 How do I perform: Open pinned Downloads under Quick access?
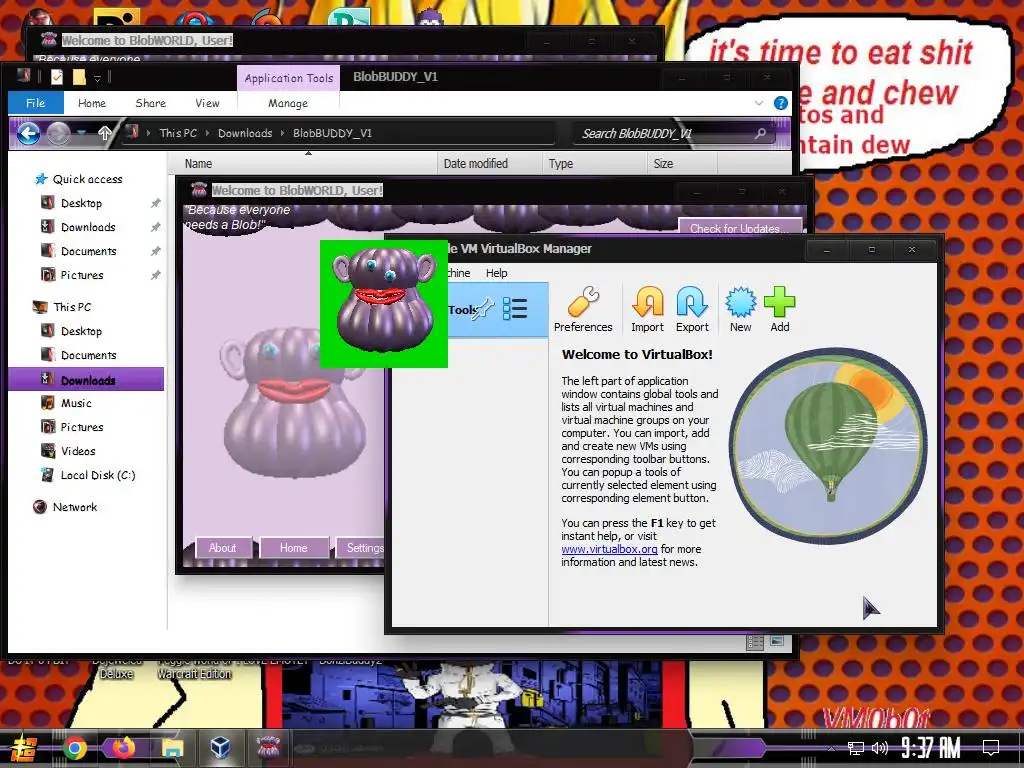(88, 227)
